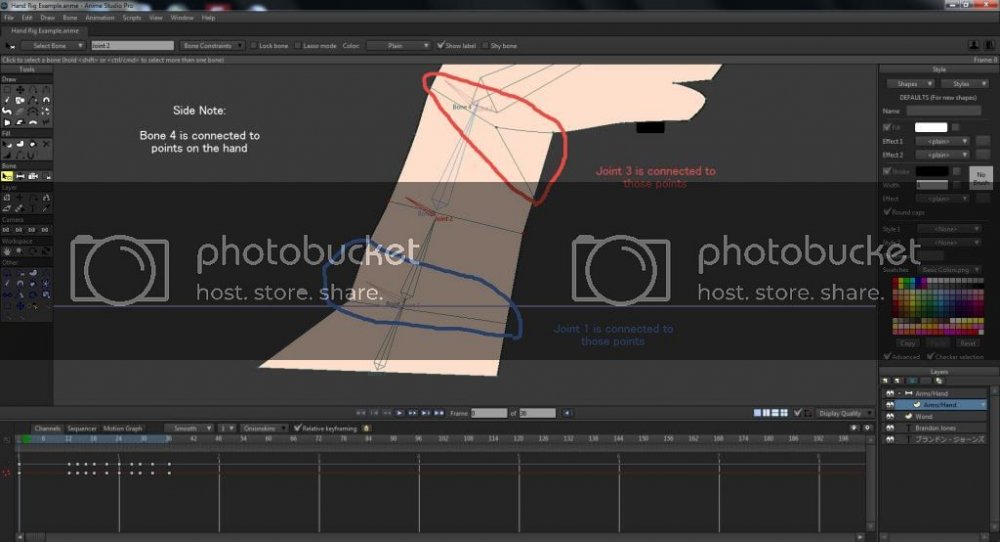
Task: Click the black Stroke color swatch
Action: coord(930,171)
